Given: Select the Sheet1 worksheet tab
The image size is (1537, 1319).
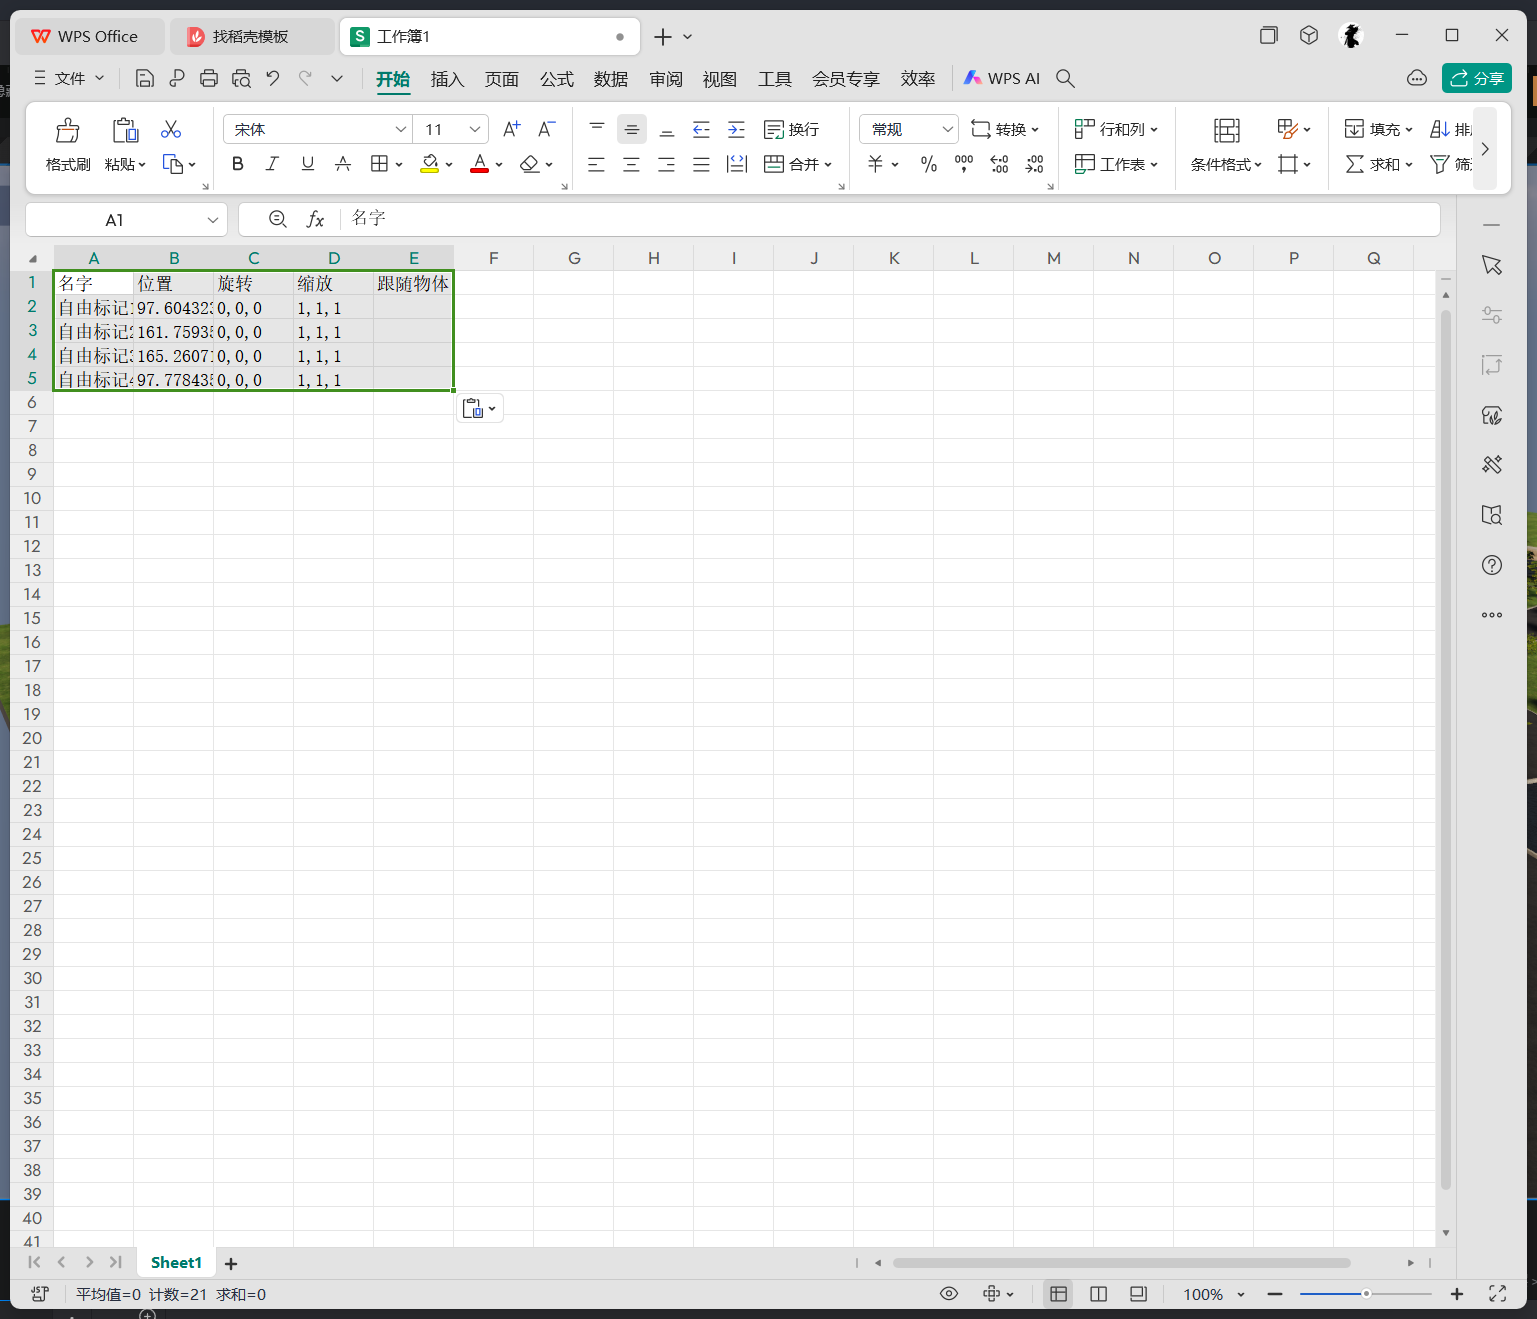Looking at the screenshot, I should (x=176, y=1263).
